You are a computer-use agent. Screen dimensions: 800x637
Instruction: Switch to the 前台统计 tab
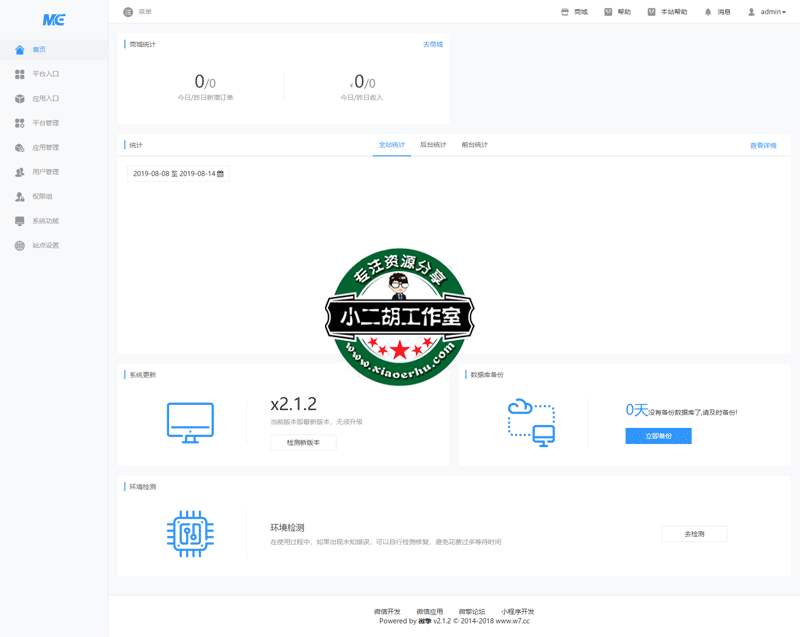coord(475,145)
